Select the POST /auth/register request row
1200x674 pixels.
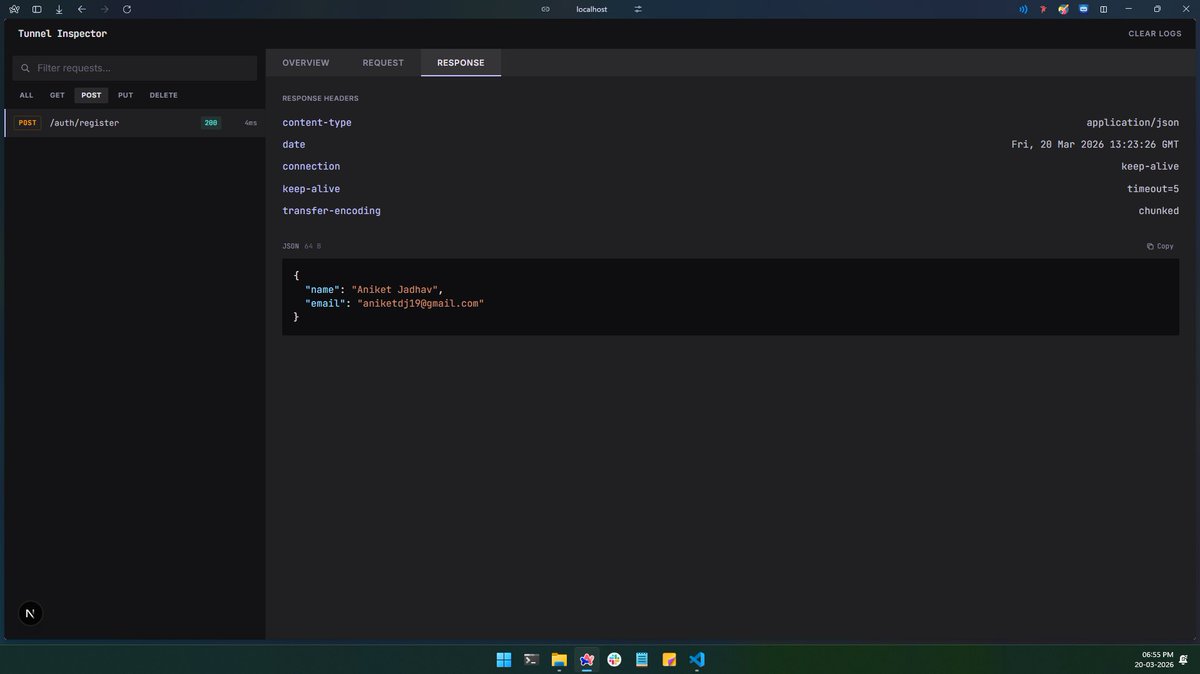click(x=135, y=123)
